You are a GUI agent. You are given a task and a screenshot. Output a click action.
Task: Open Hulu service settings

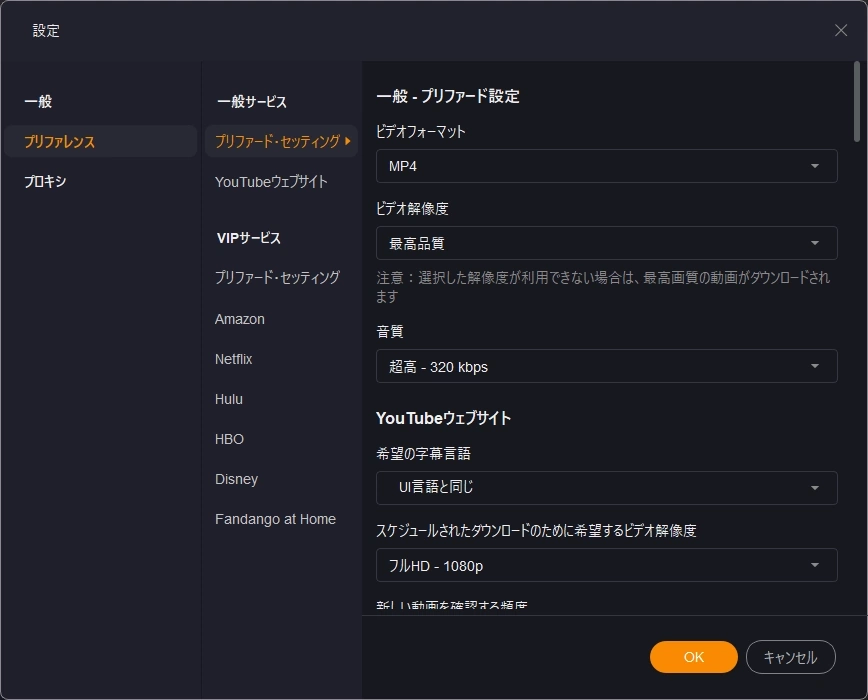click(x=229, y=399)
